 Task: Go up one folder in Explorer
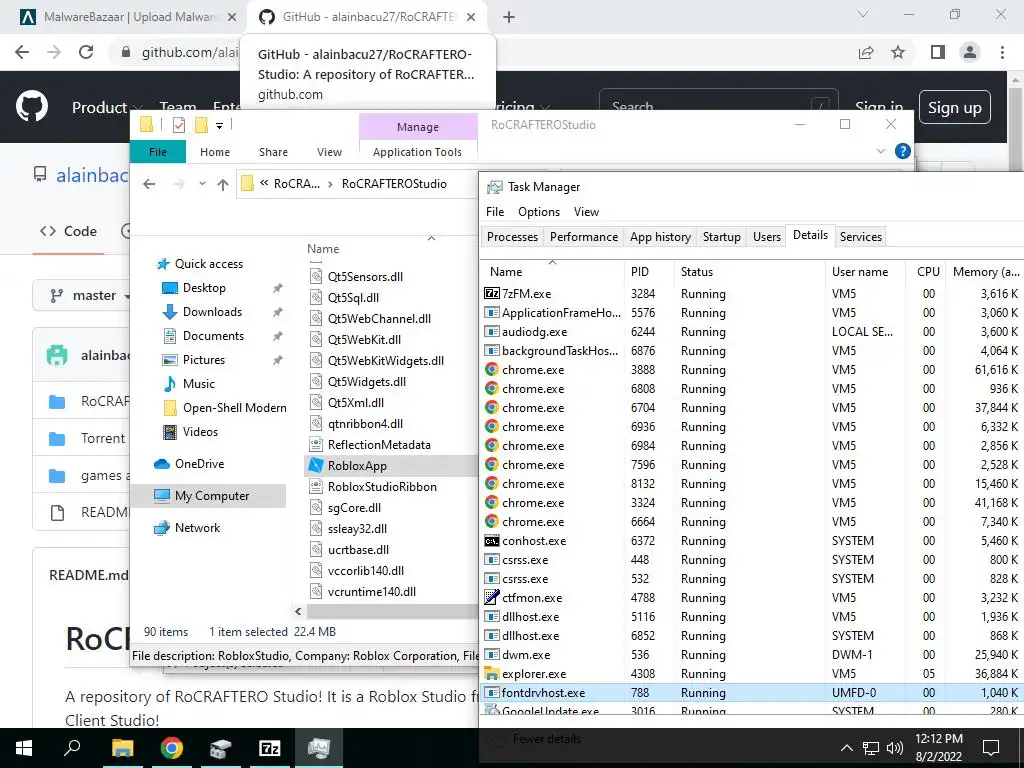click(223, 184)
